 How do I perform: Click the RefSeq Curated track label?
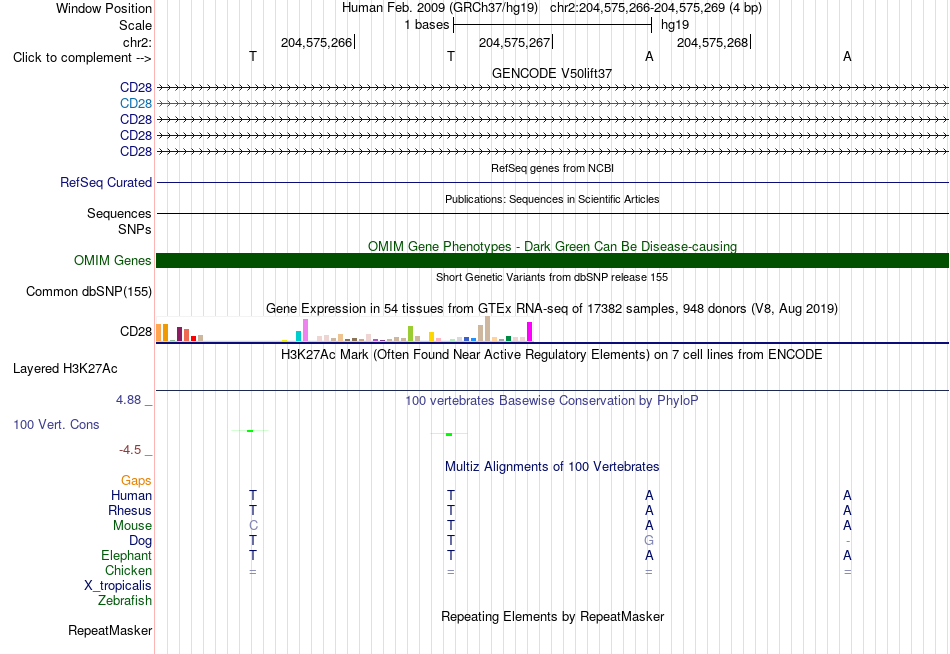click(106, 182)
